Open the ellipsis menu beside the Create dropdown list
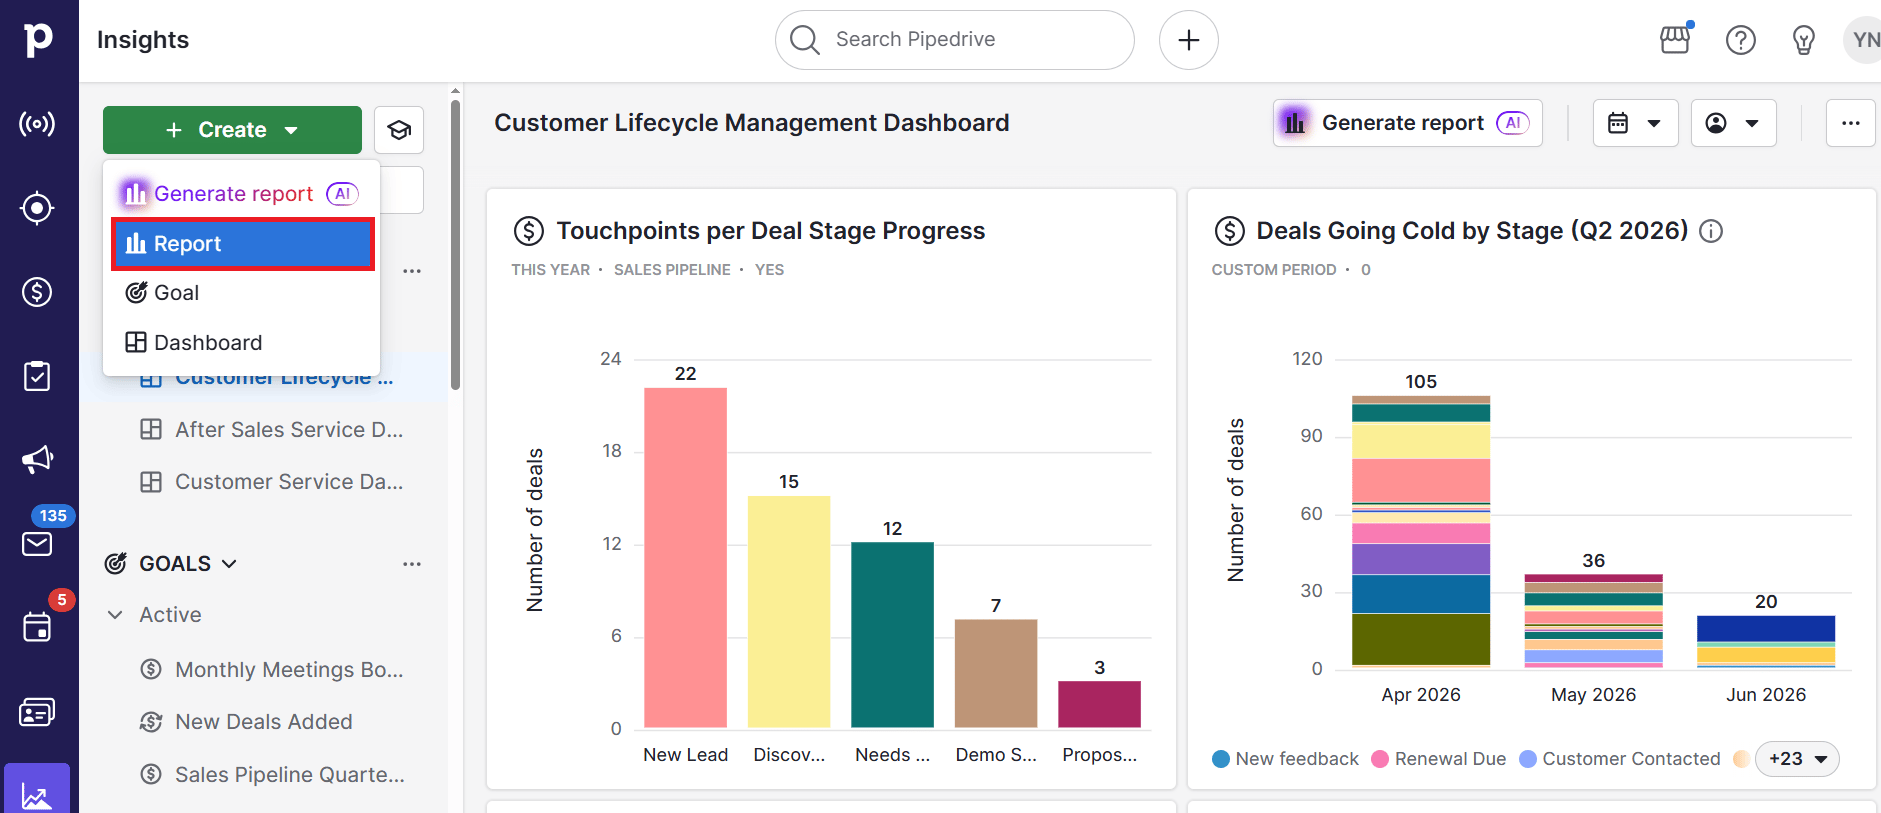The width and height of the screenshot is (1881, 813). click(x=412, y=271)
